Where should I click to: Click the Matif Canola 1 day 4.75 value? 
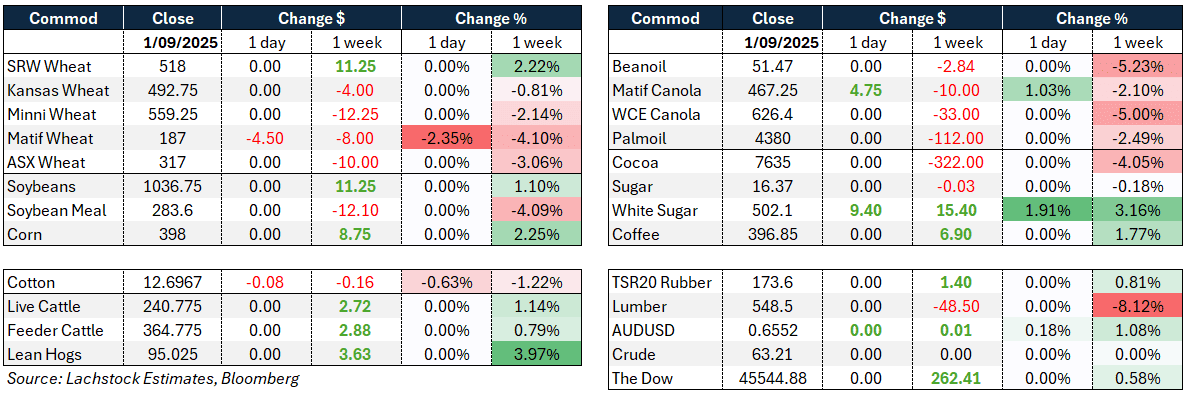pyautogui.click(x=868, y=91)
